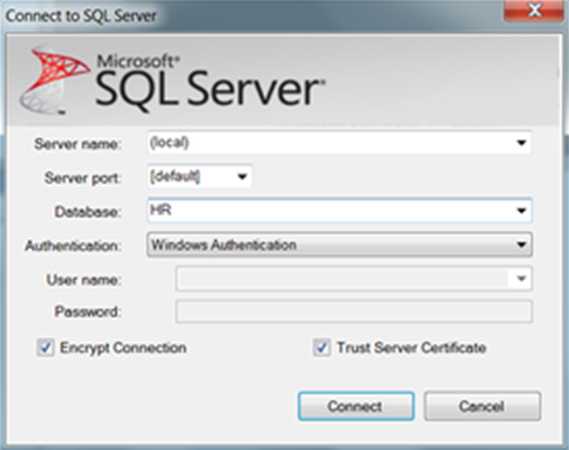Open the Authentication dropdown arrow

[521, 245]
